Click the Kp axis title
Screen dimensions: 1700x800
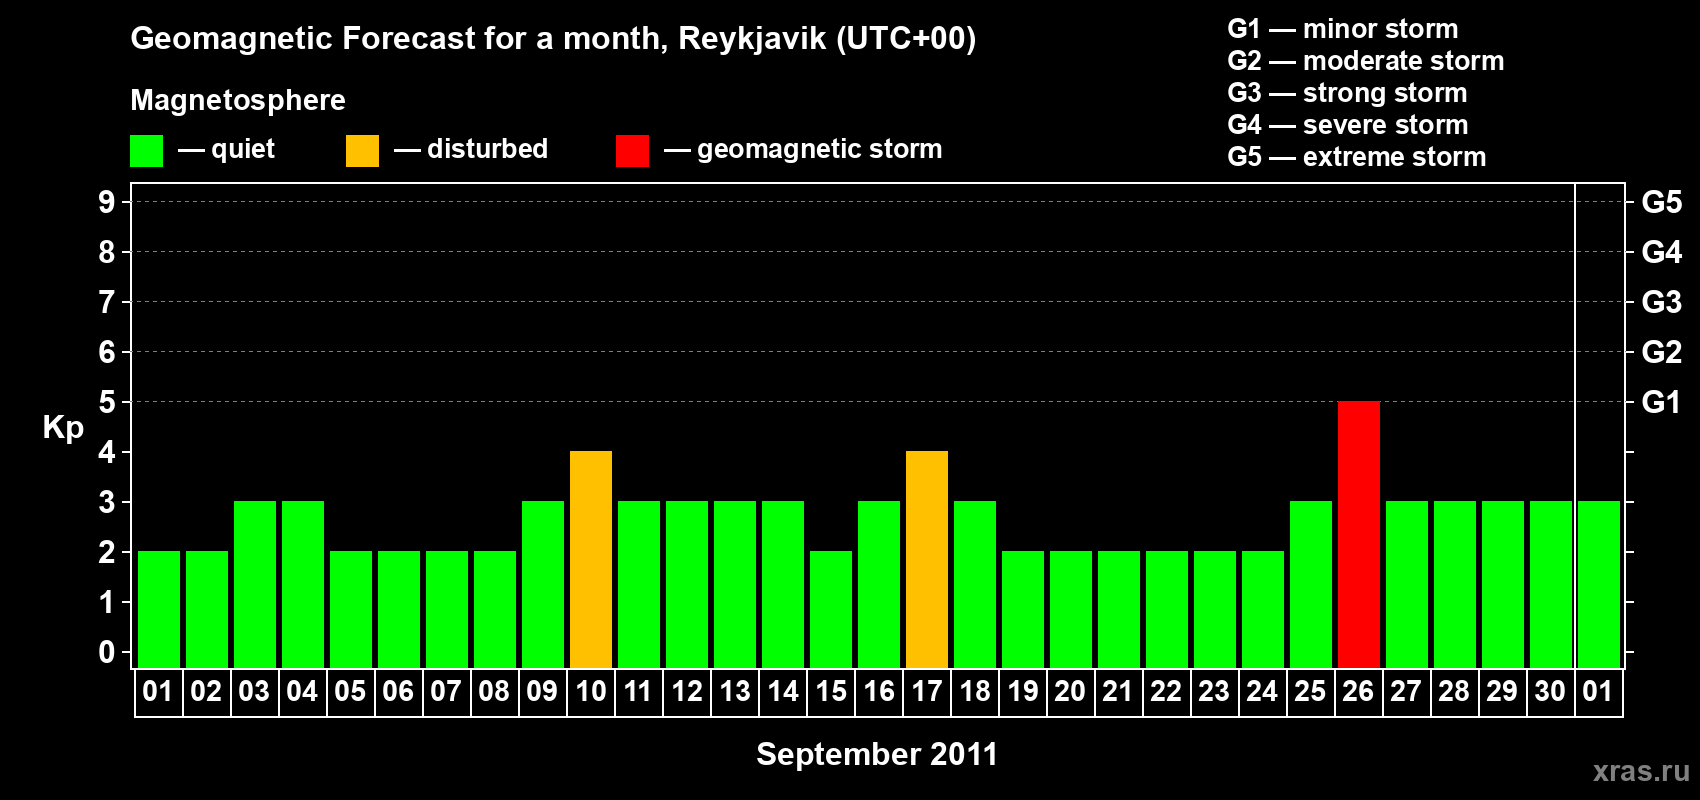(x=63, y=428)
